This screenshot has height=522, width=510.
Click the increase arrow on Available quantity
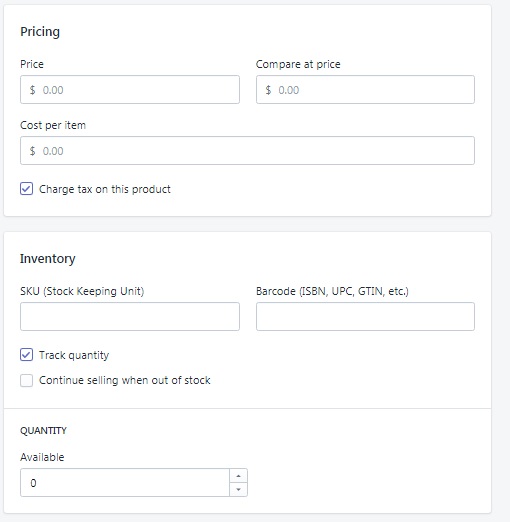tap(238, 476)
